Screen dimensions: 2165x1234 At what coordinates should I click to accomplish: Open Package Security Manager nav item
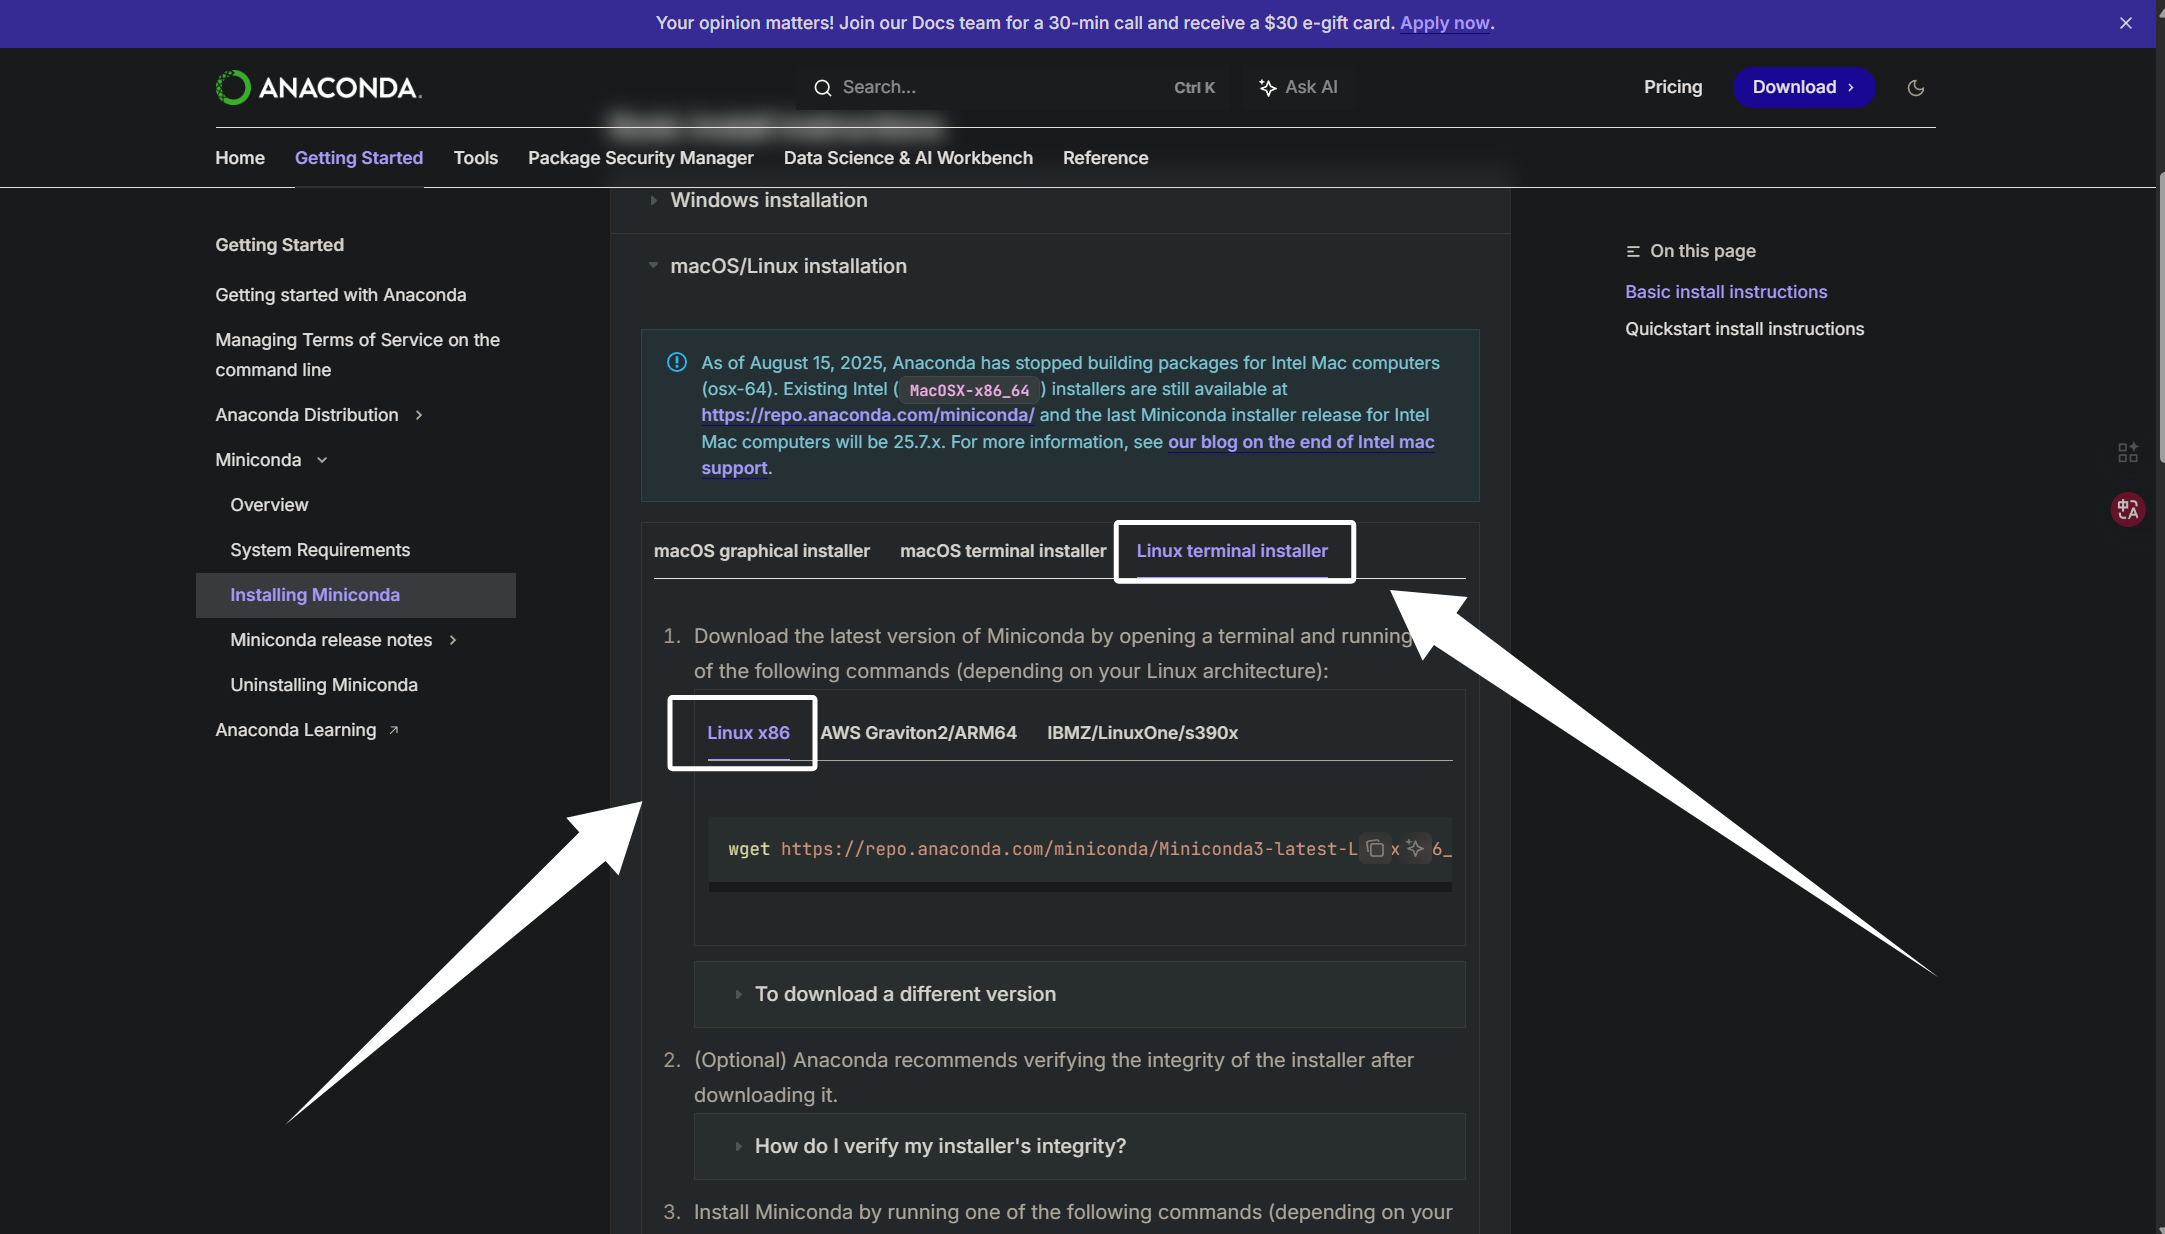[641, 158]
